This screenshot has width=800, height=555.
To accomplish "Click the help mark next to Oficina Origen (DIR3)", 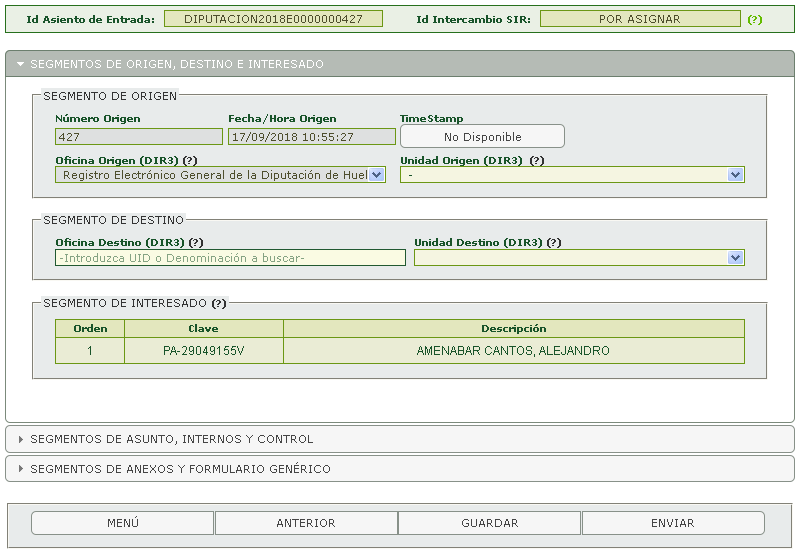I will [190, 161].
